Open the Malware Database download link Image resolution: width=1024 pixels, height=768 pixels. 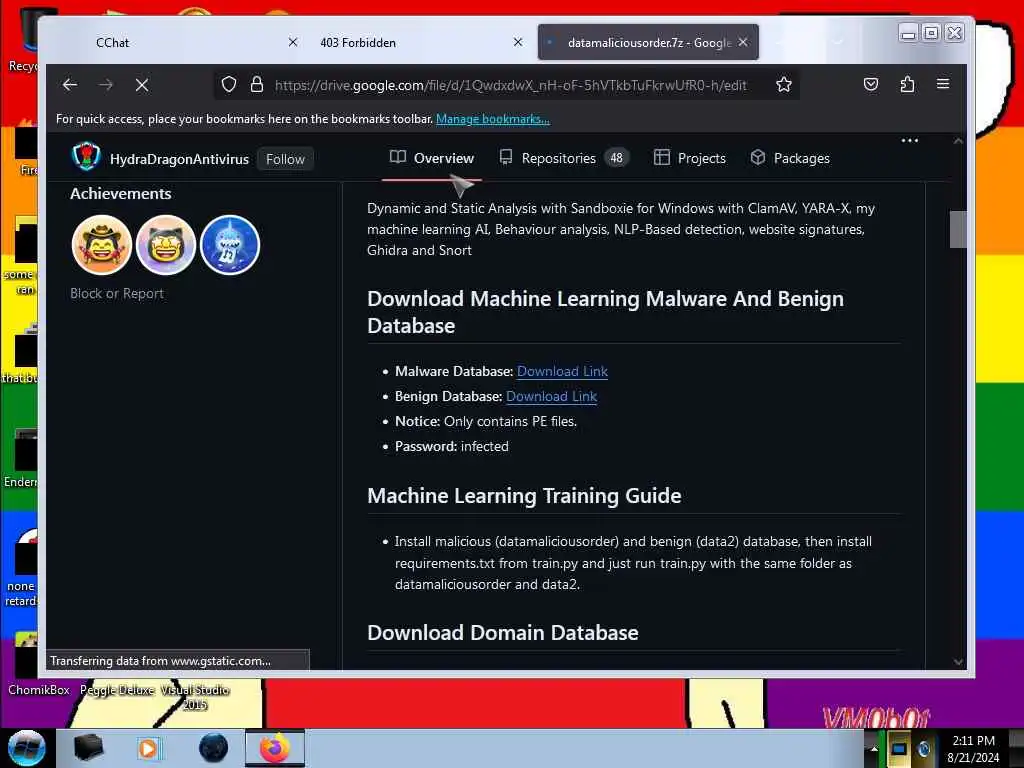point(562,371)
